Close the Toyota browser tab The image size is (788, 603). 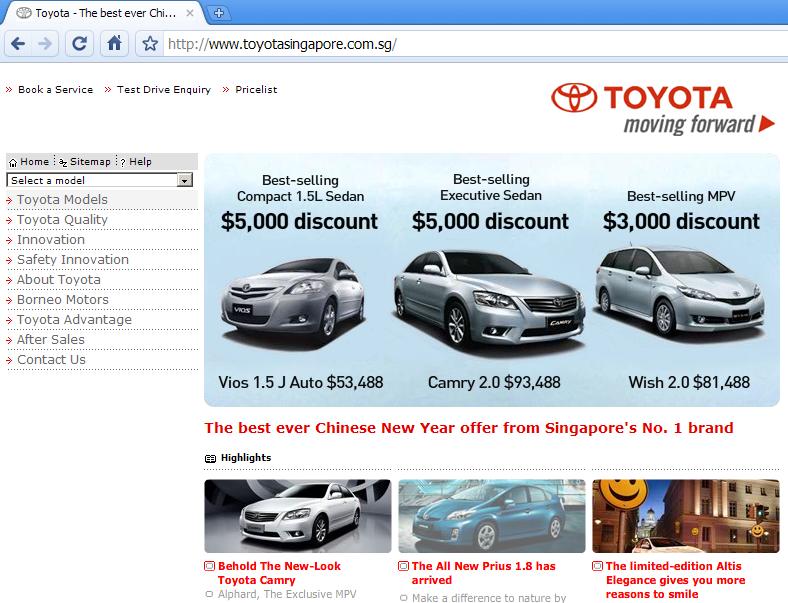tap(190, 13)
